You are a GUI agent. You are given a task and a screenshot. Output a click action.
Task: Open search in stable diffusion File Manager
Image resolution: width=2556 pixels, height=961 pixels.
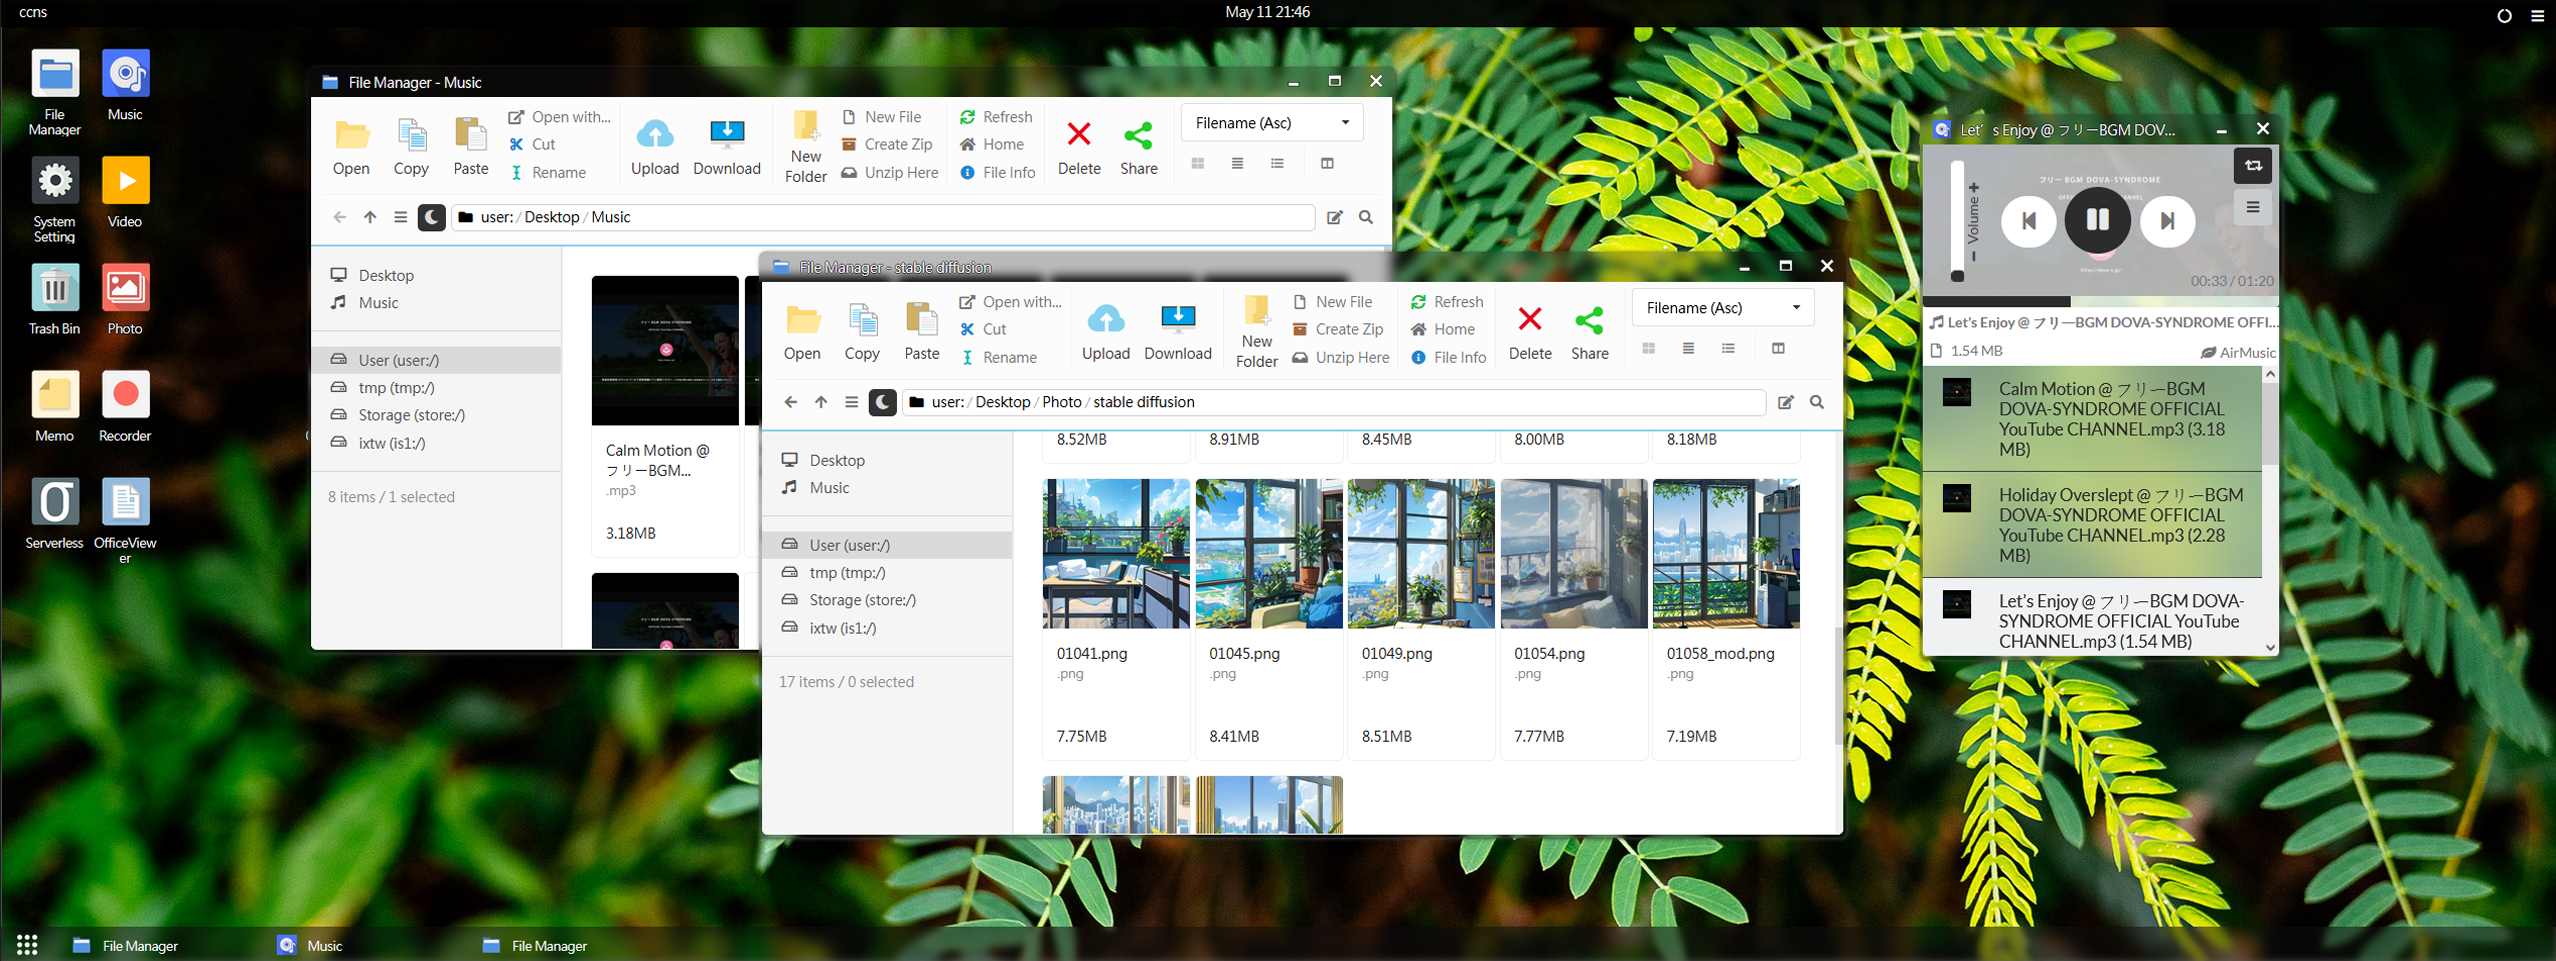(x=1817, y=402)
